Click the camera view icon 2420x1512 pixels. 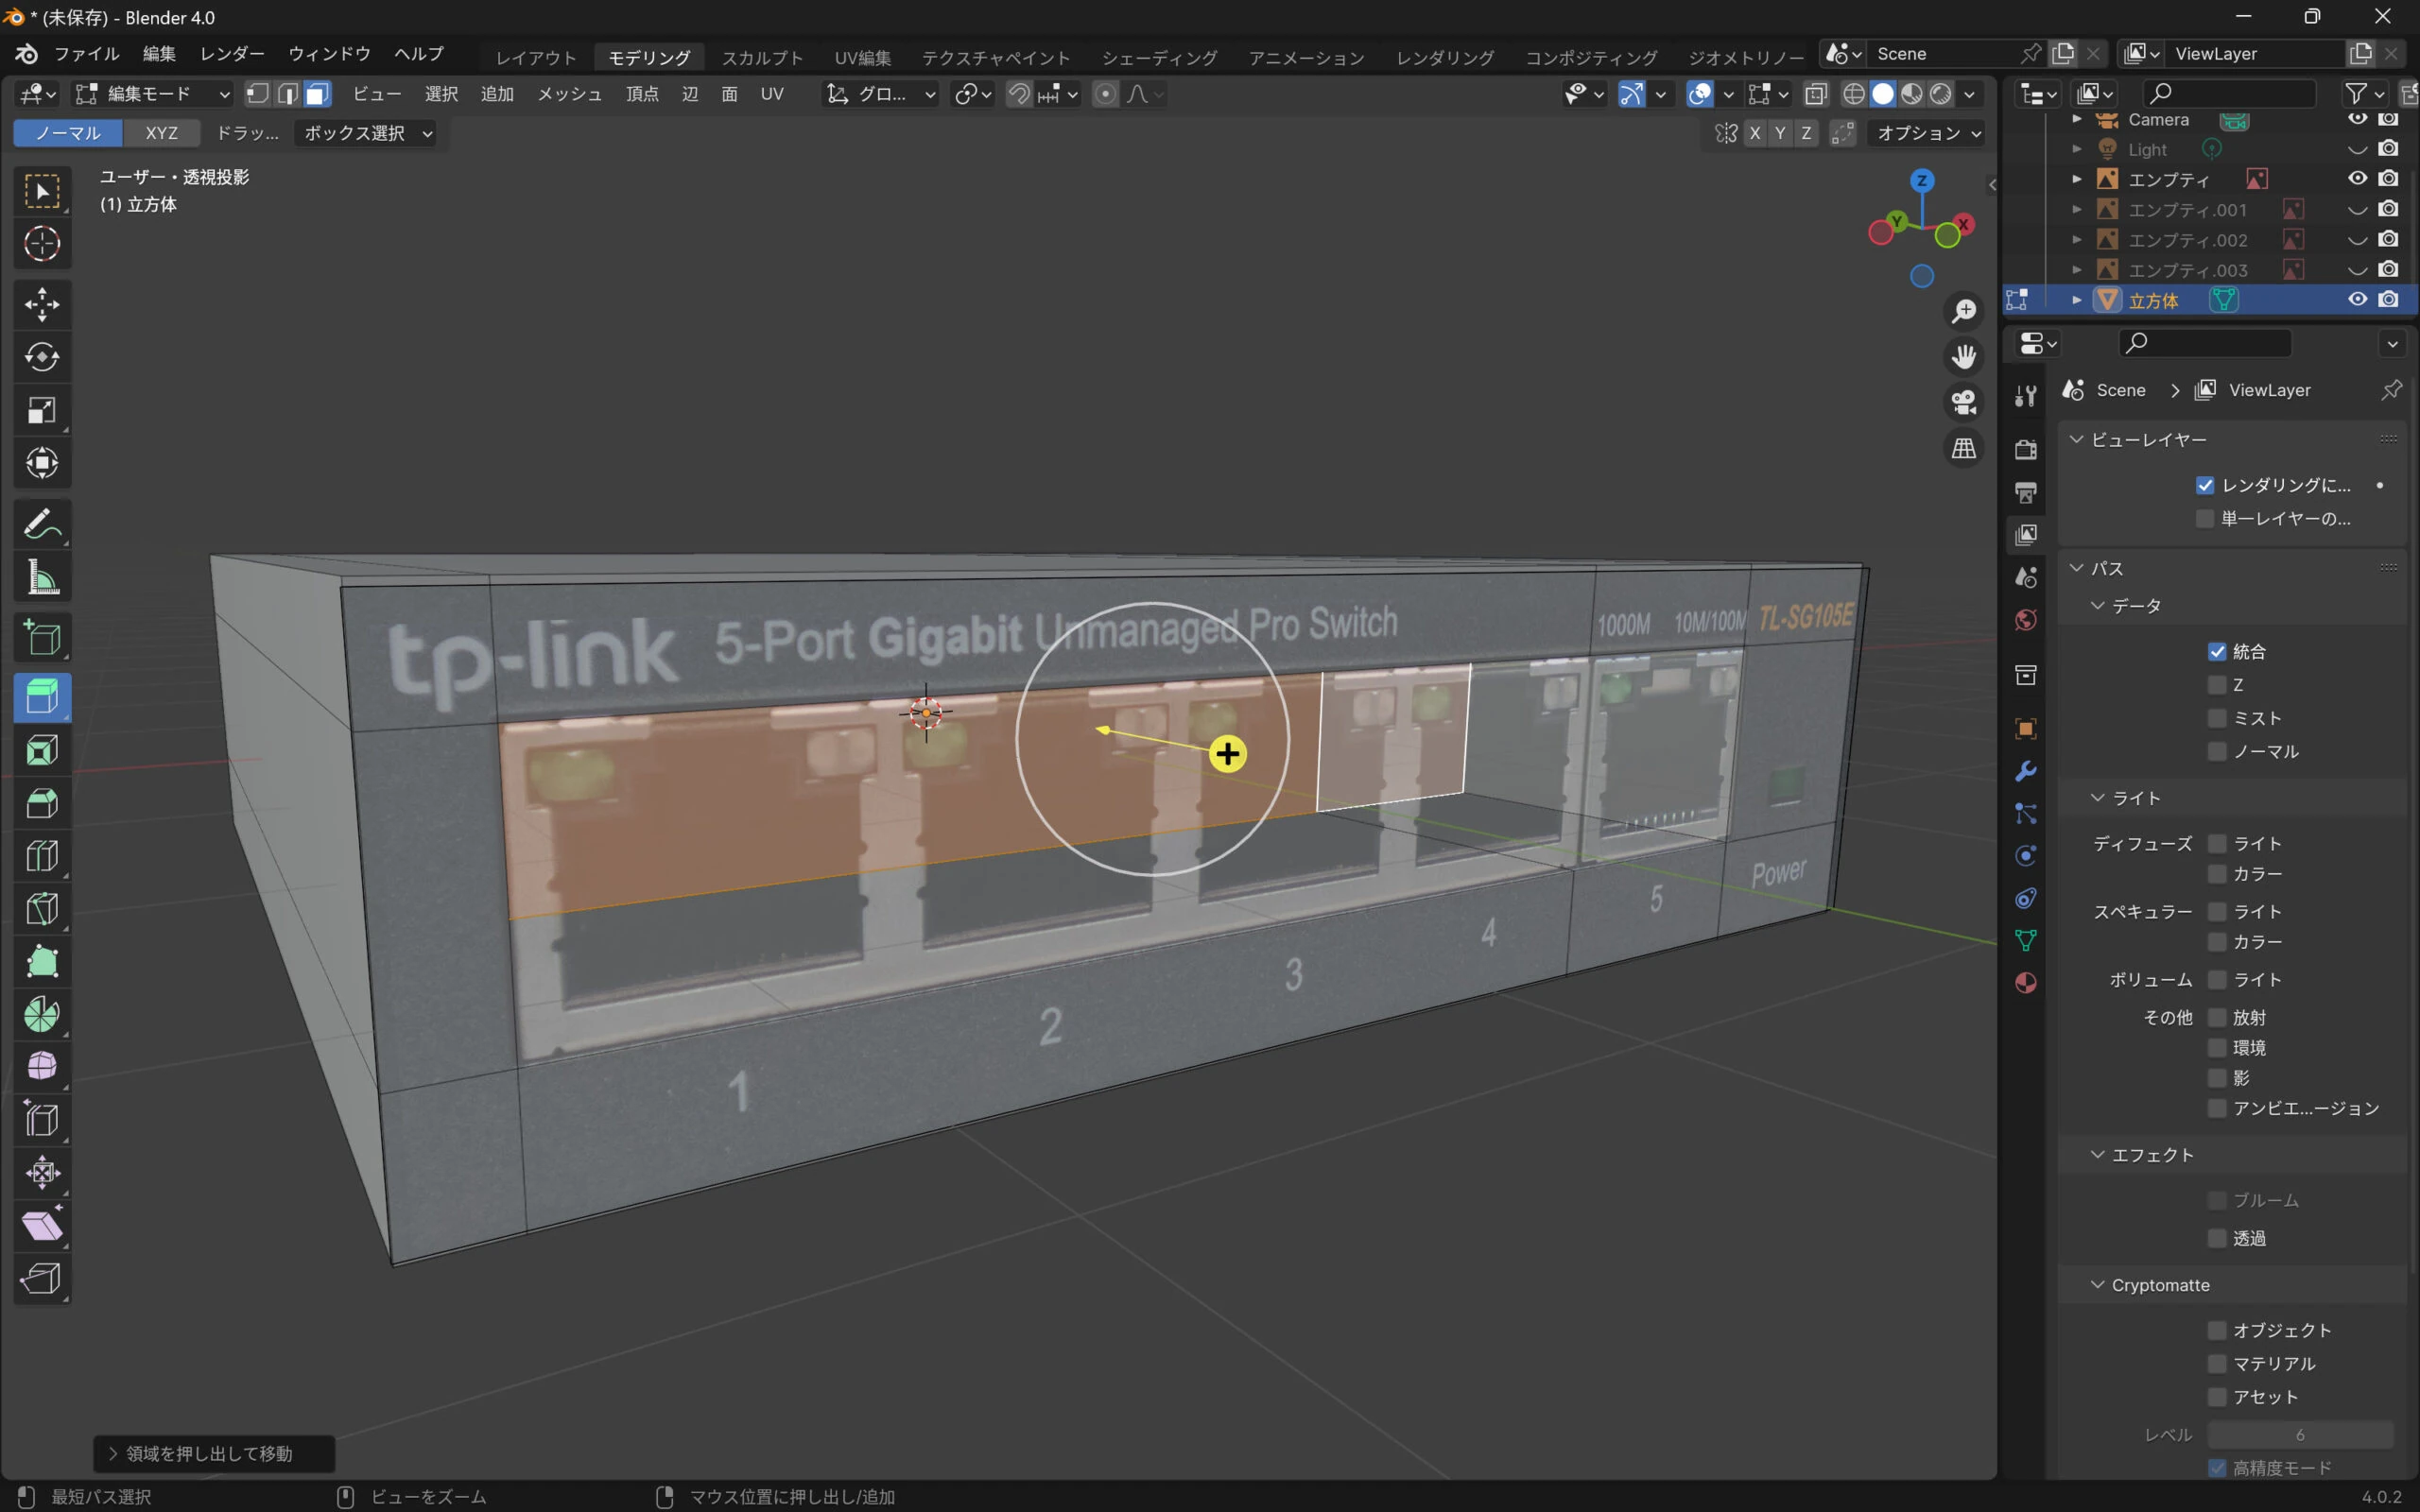(1964, 402)
